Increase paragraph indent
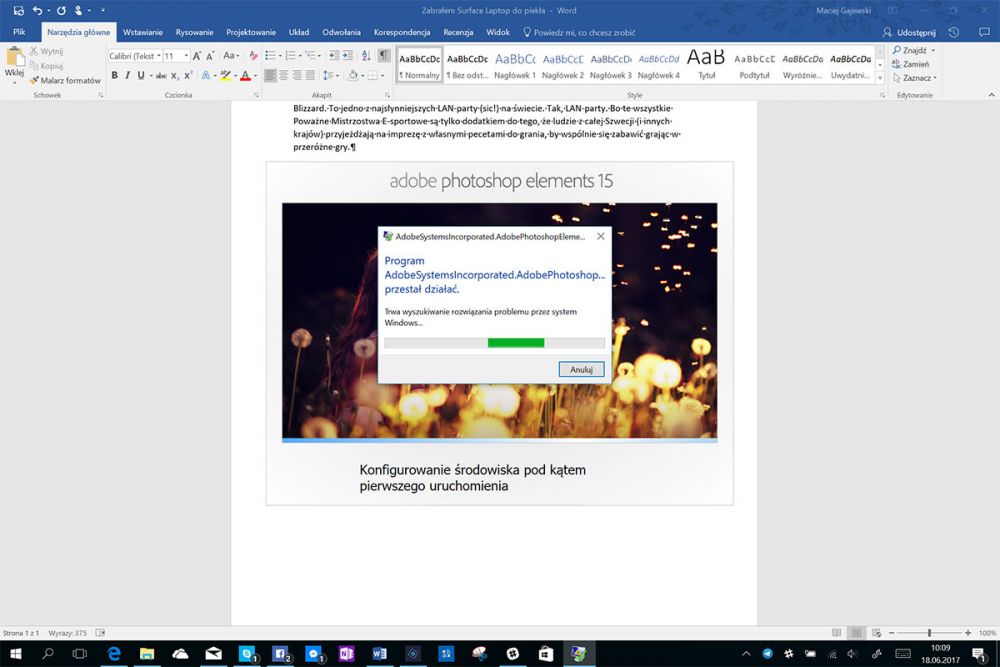1000x667 pixels. pos(348,56)
